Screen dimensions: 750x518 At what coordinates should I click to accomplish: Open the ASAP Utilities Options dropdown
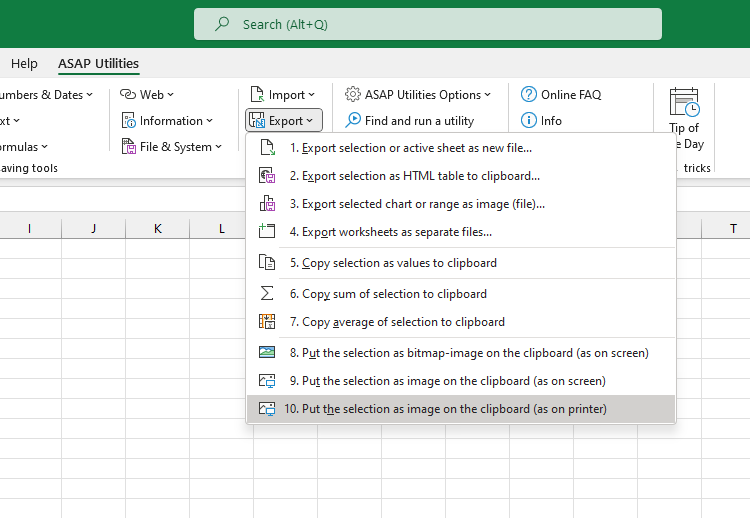click(418, 95)
